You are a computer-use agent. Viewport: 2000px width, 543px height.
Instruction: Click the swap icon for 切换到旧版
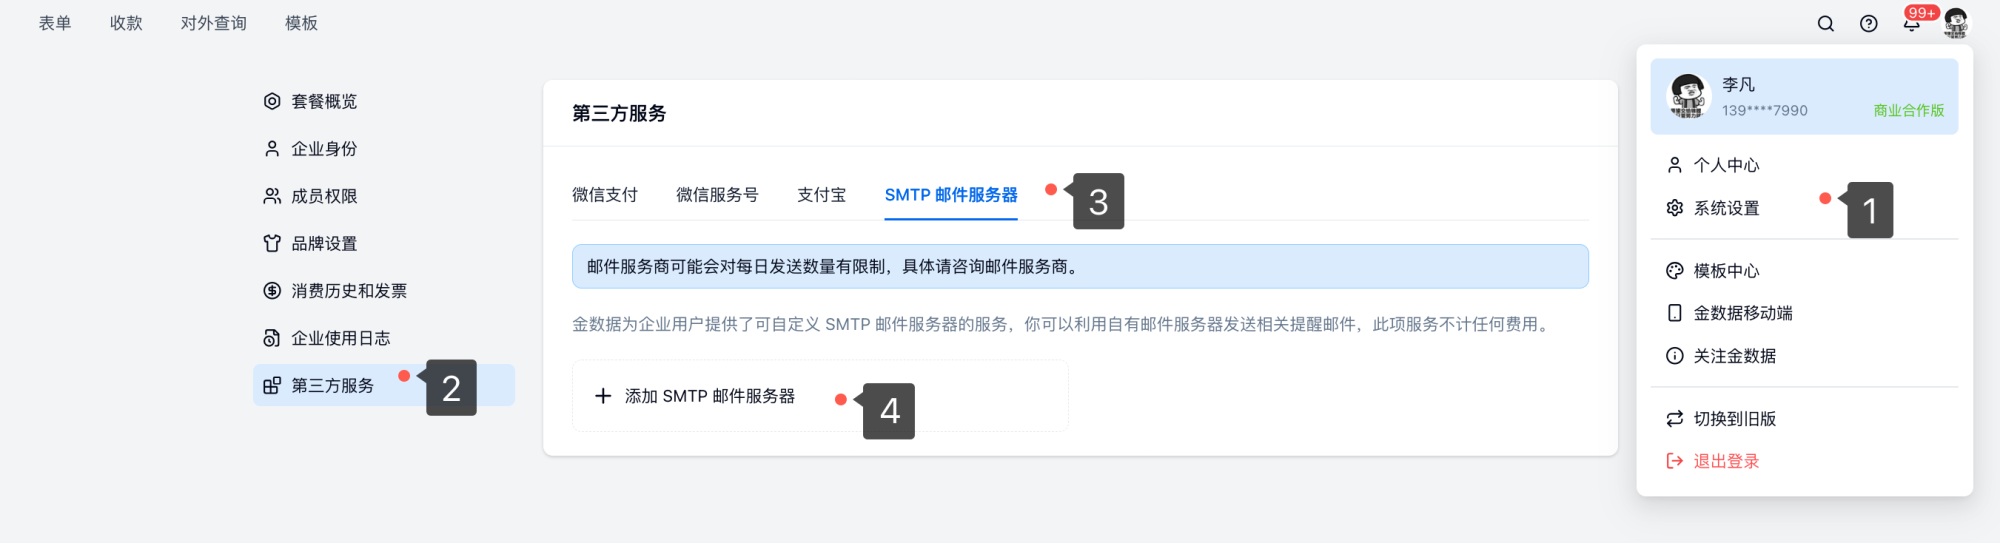coord(1675,419)
